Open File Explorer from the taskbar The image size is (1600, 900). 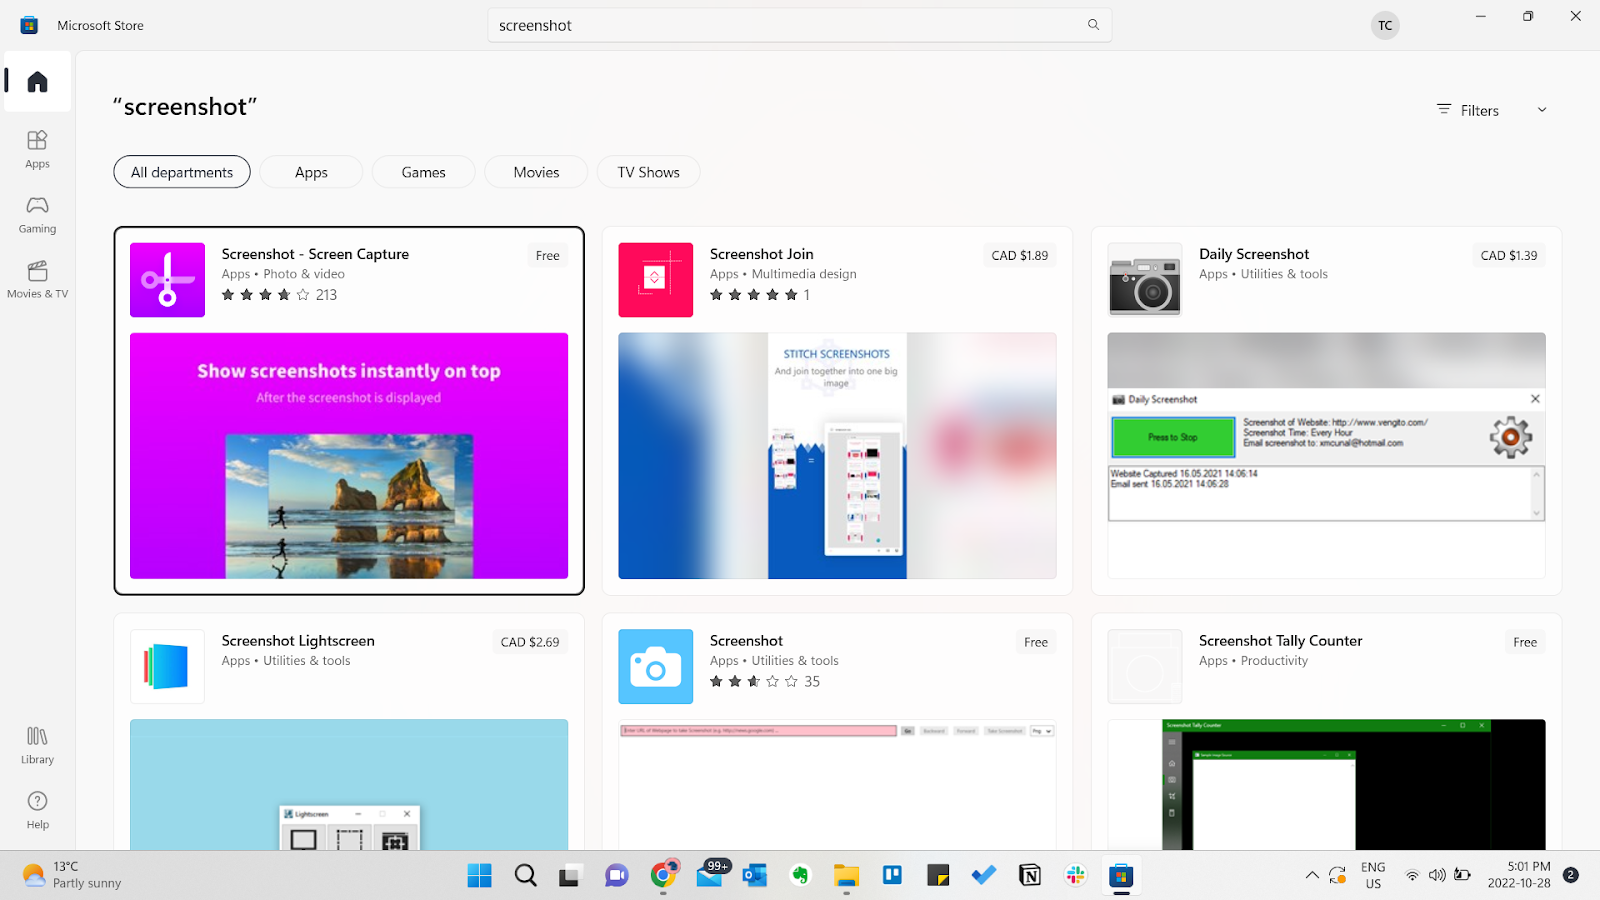pyautogui.click(x=846, y=876)
